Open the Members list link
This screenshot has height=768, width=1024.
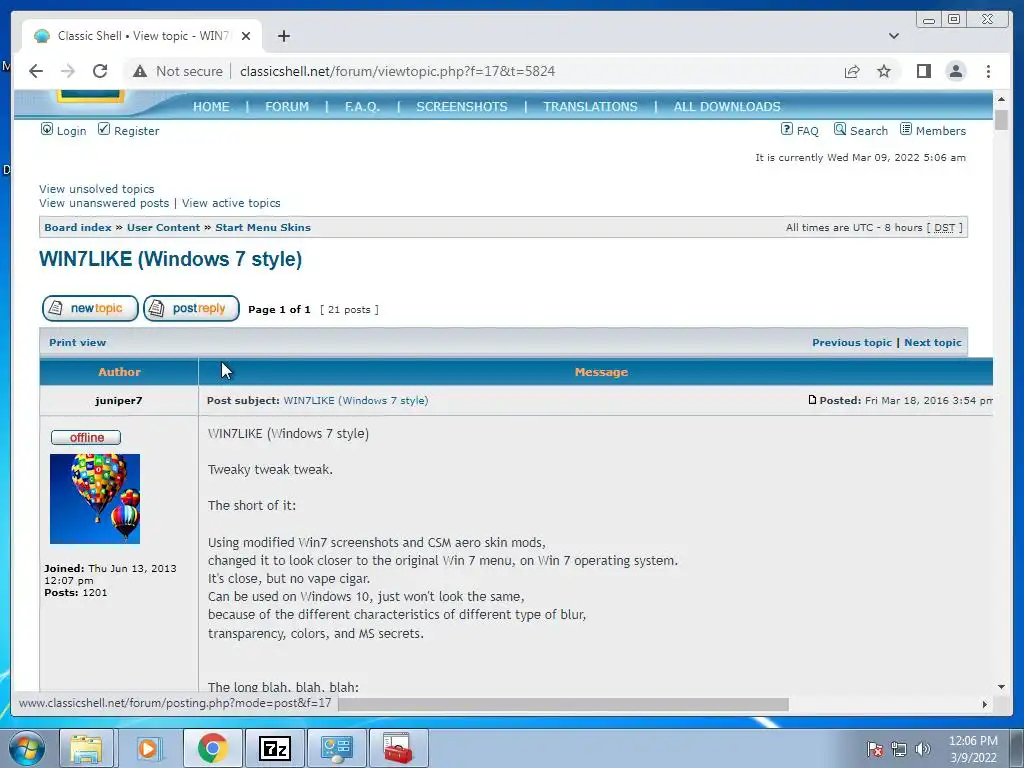click(x=940, y=131)
